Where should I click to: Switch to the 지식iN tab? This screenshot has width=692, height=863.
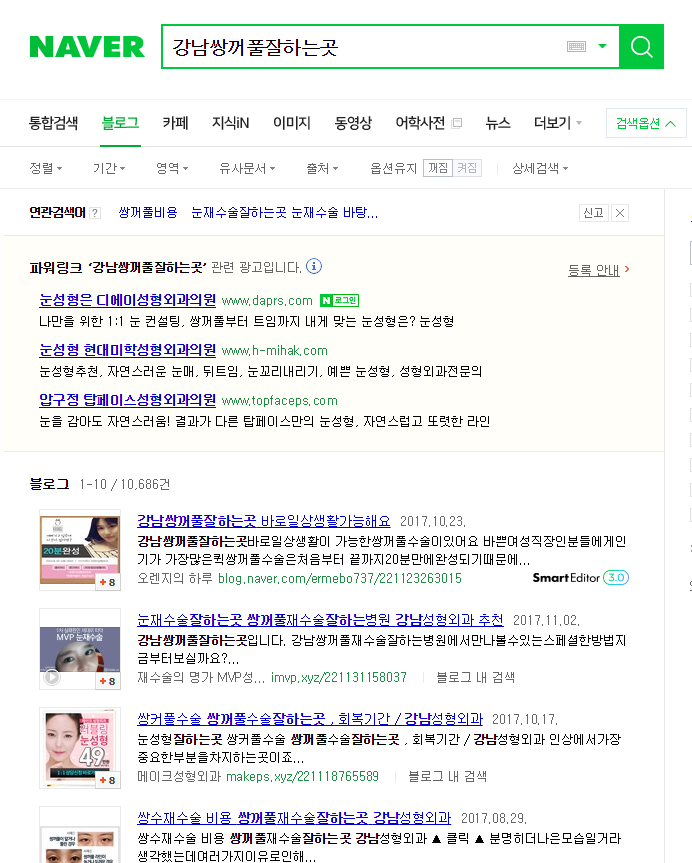tap(231, 123)
